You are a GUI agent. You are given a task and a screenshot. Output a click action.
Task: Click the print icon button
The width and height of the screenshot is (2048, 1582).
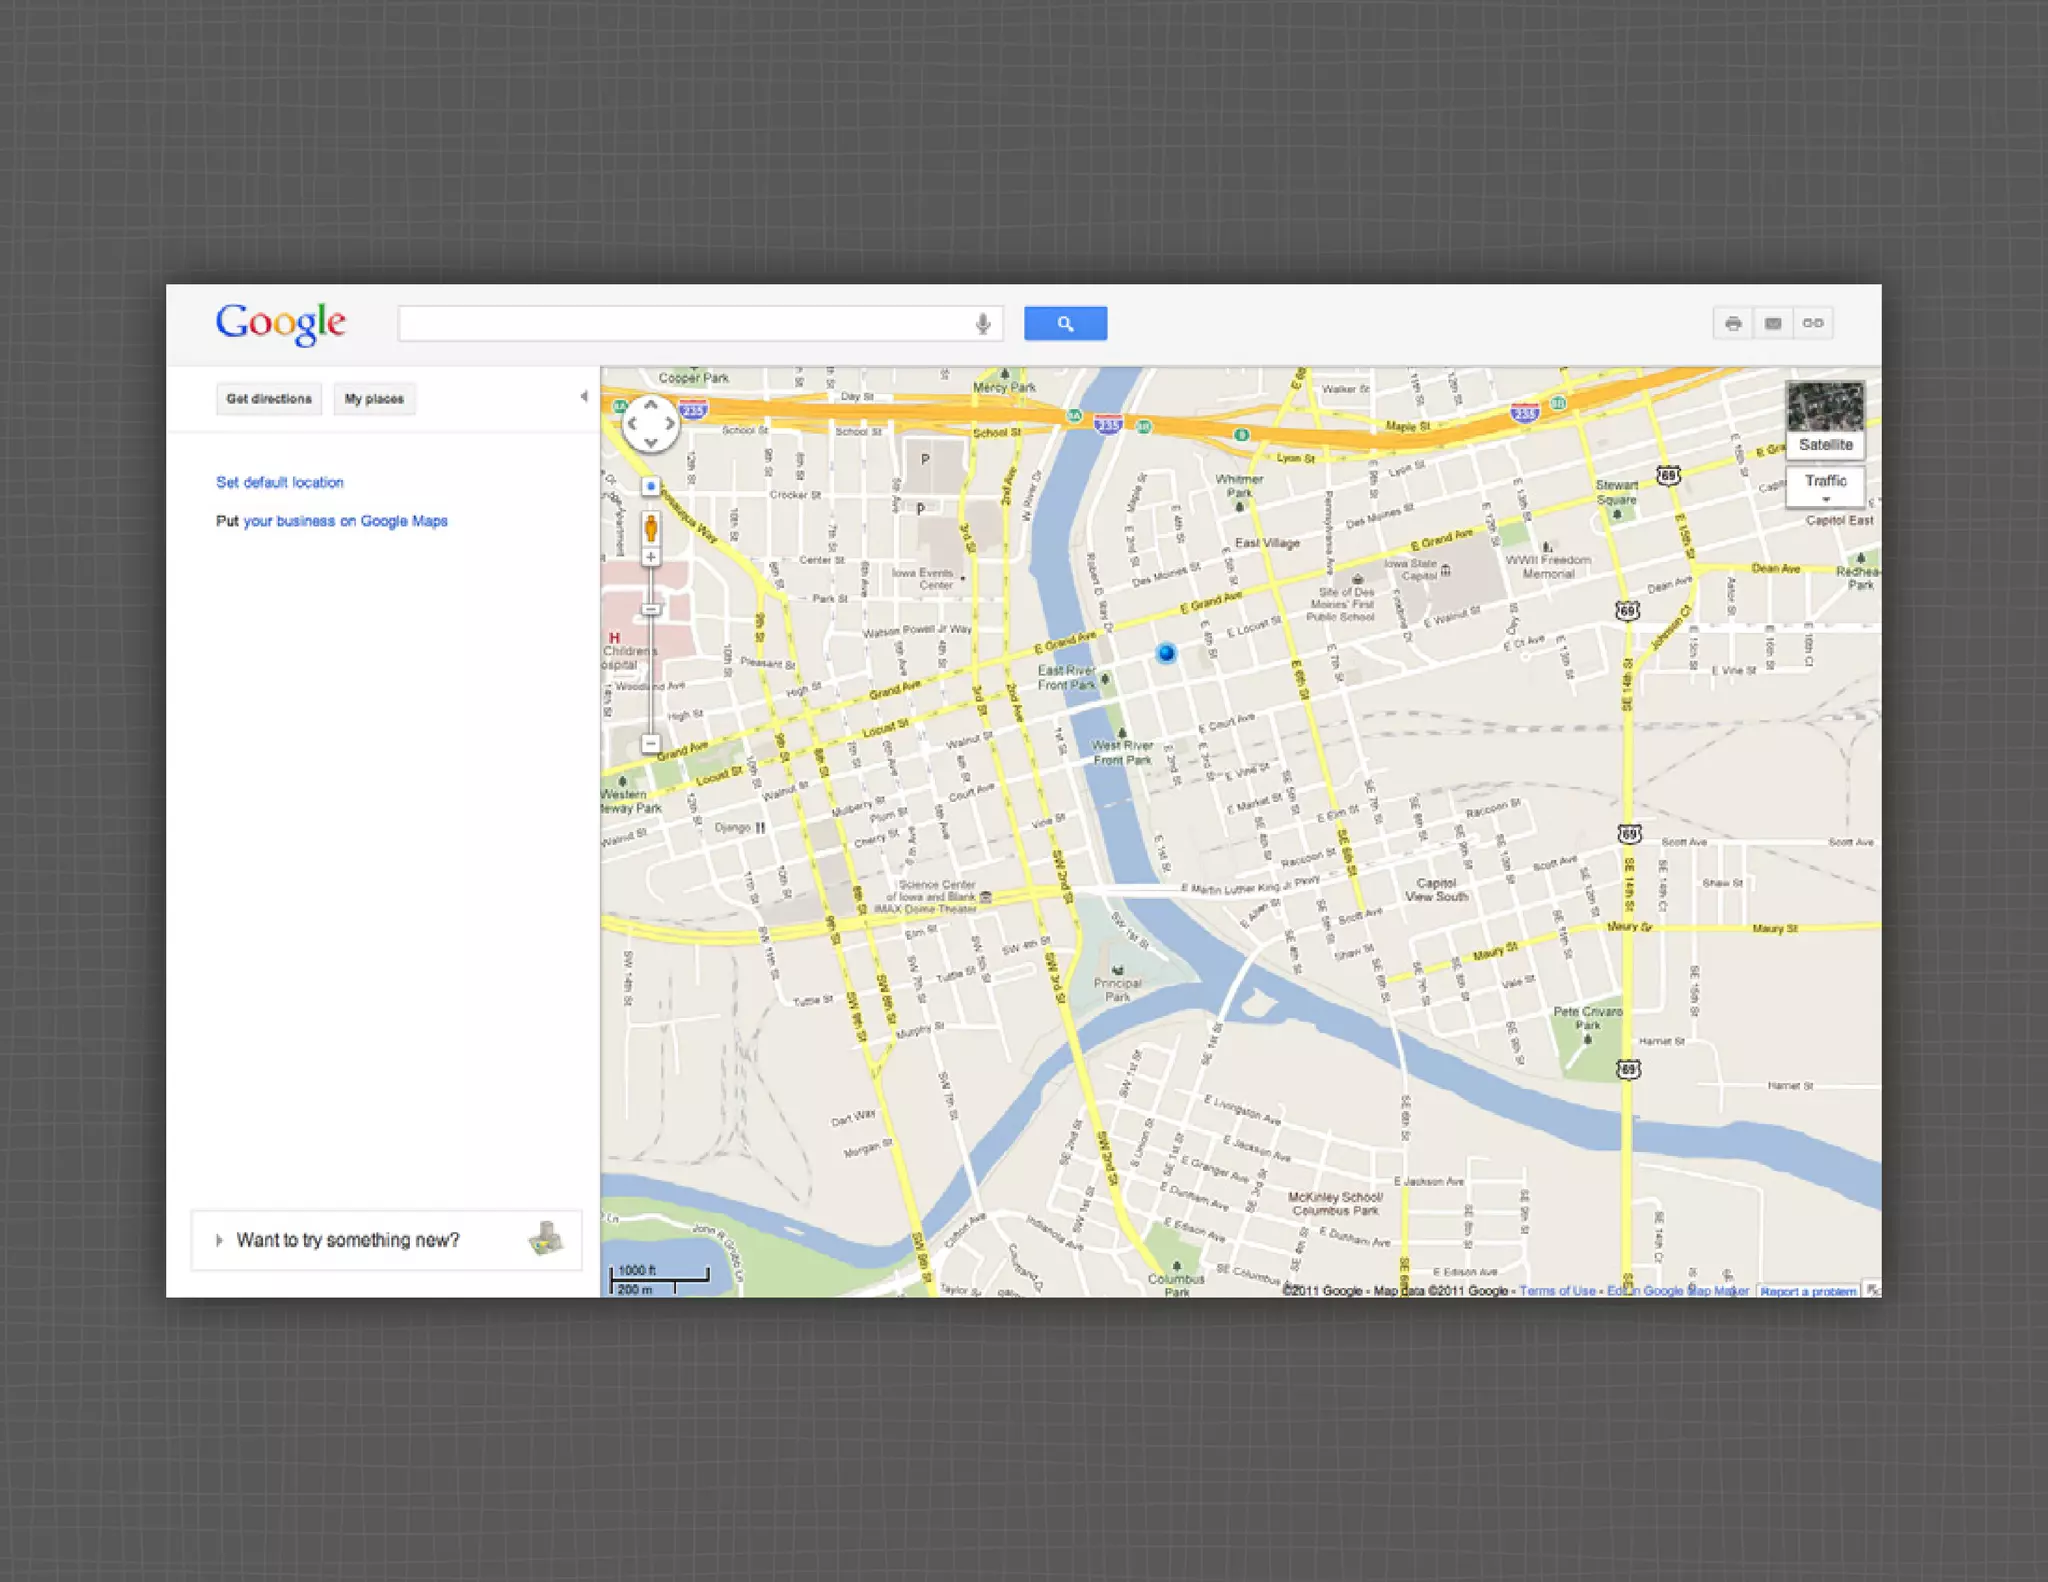coord(1732,324)
